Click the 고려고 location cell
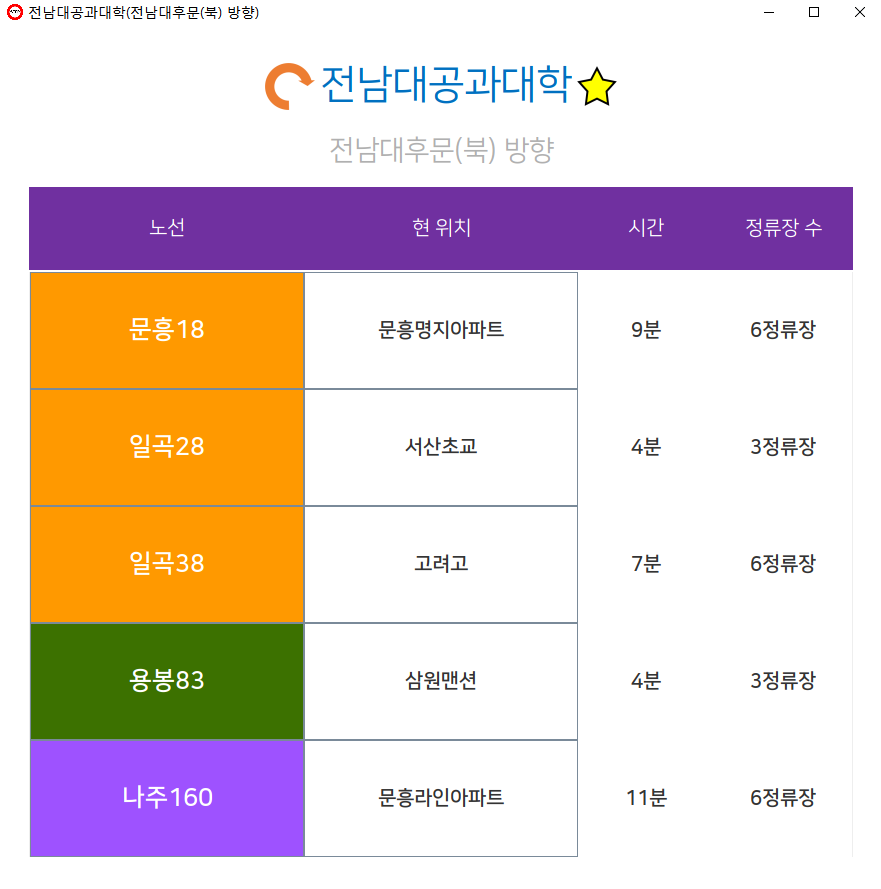Viewport: 881px width, 889px height. pos(441,565)
